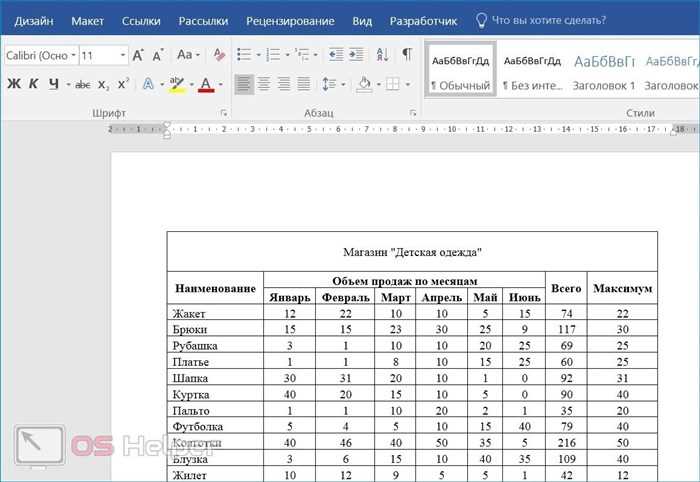The image size is (700, 482).
Task: Toggle strikethrough text formatting
Action: point(83,84)
